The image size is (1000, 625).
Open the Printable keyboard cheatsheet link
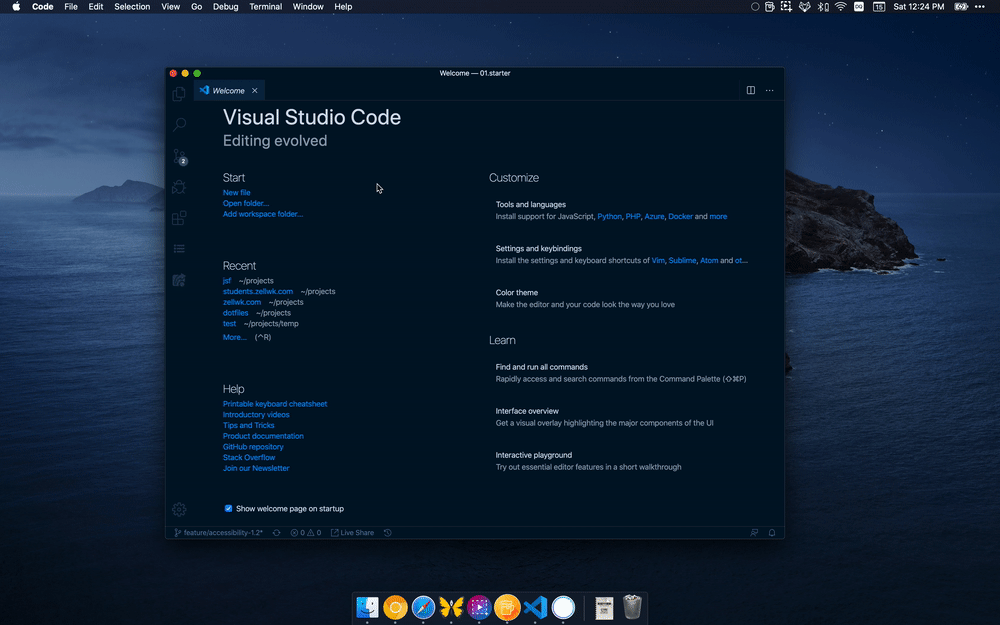click(x=275, y=403)
